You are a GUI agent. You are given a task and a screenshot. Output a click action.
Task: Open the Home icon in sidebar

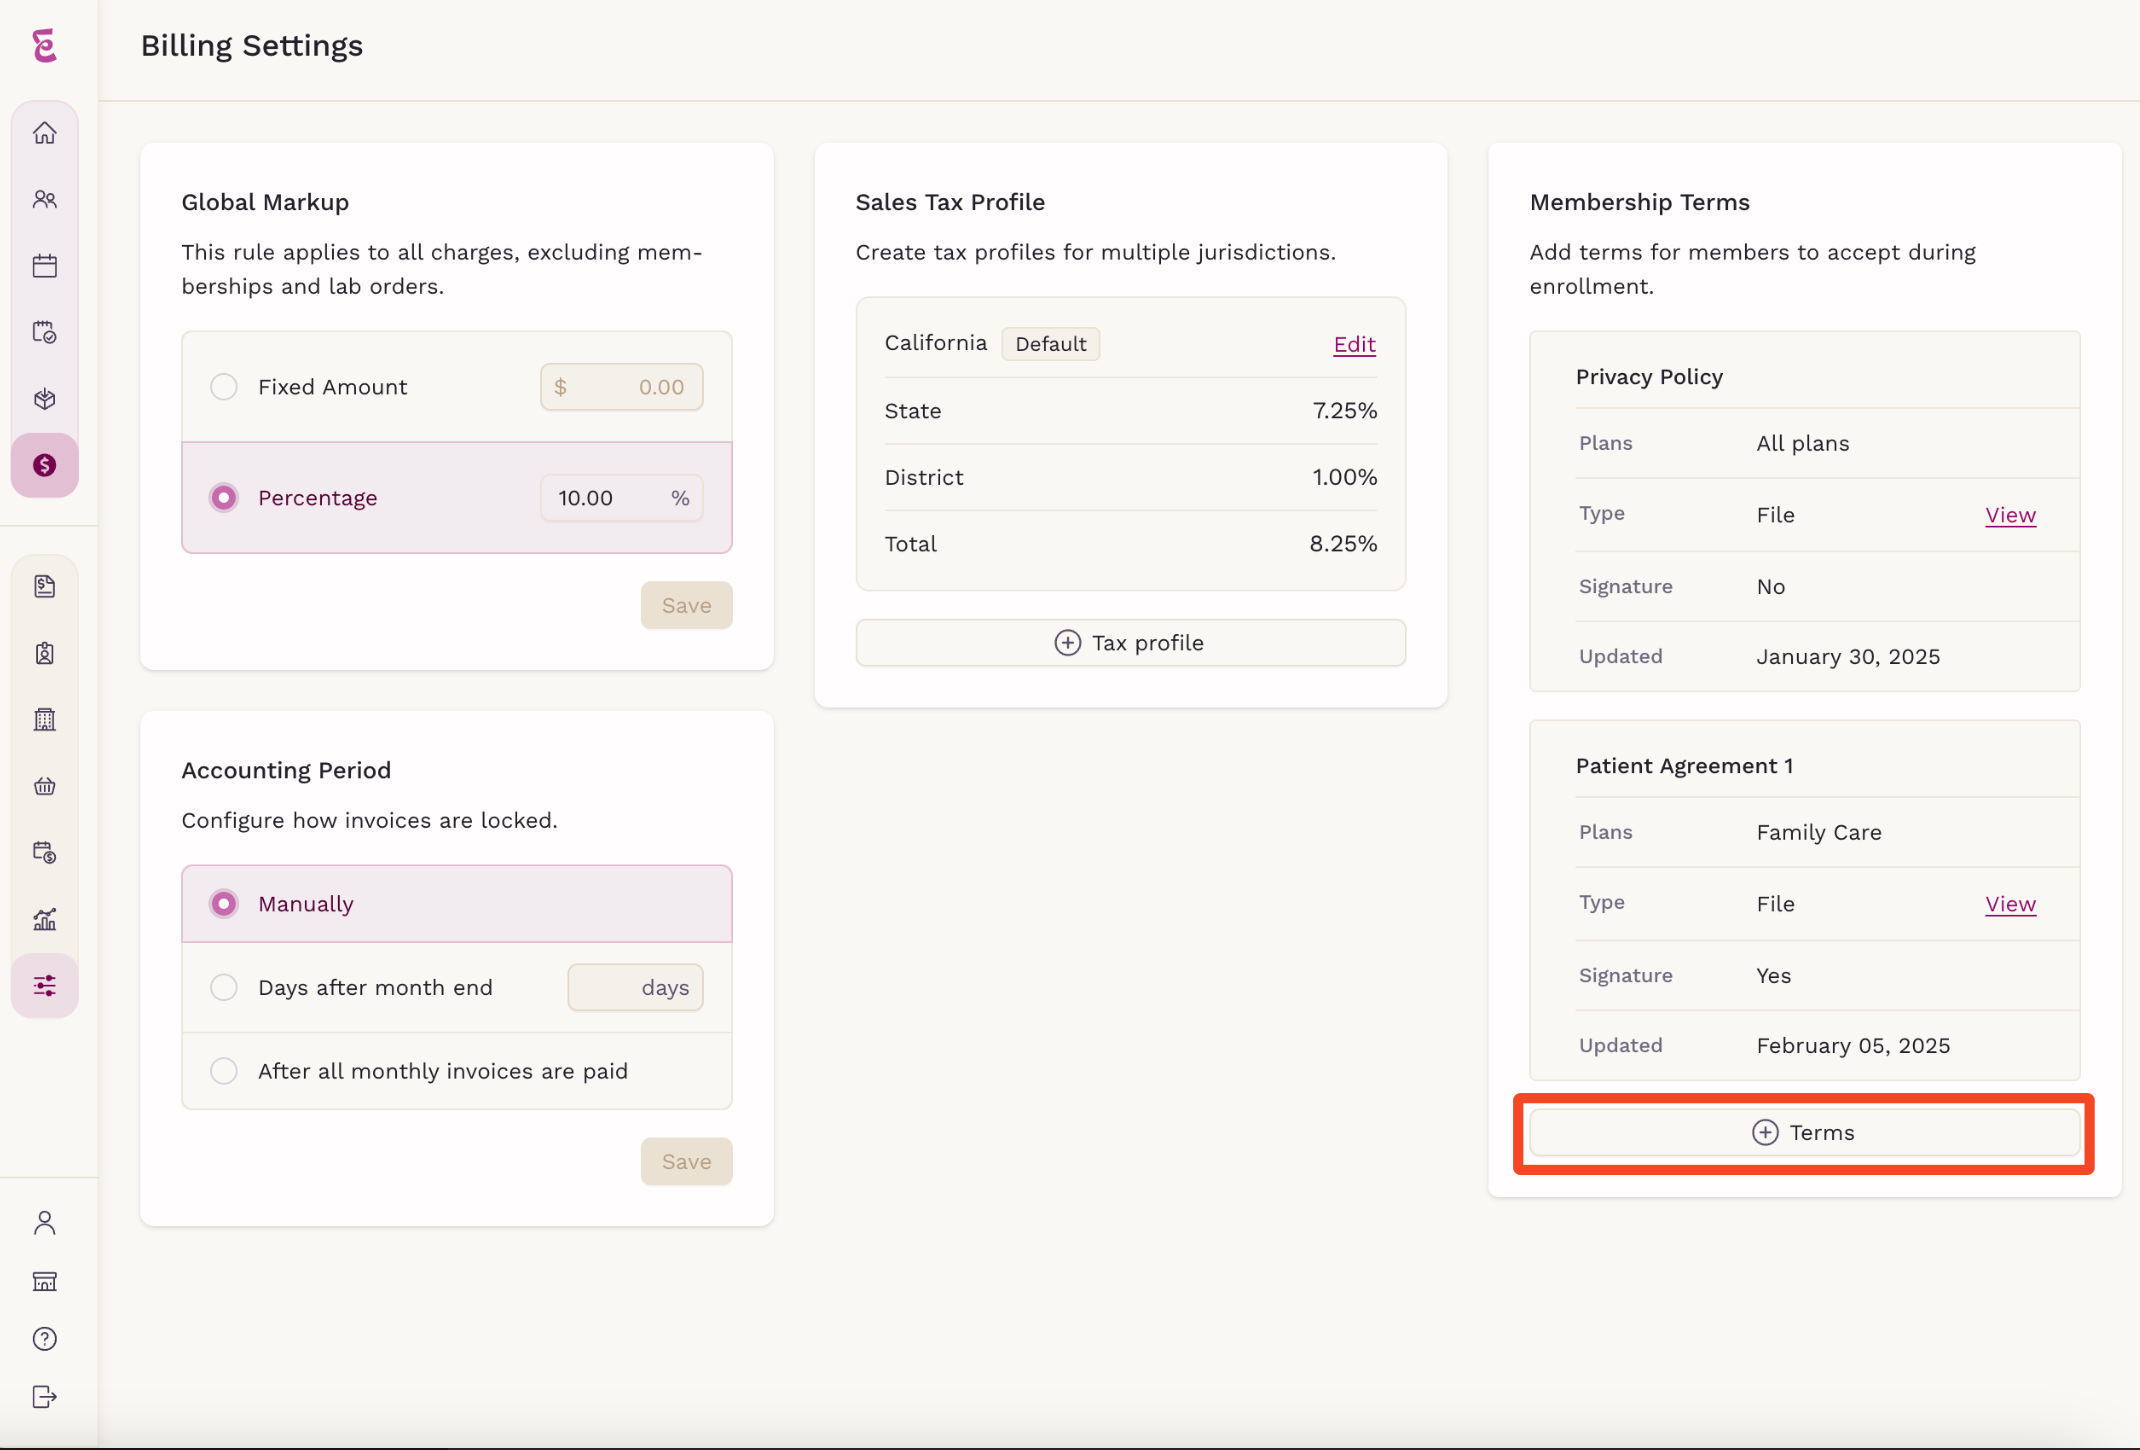(45, 133)
